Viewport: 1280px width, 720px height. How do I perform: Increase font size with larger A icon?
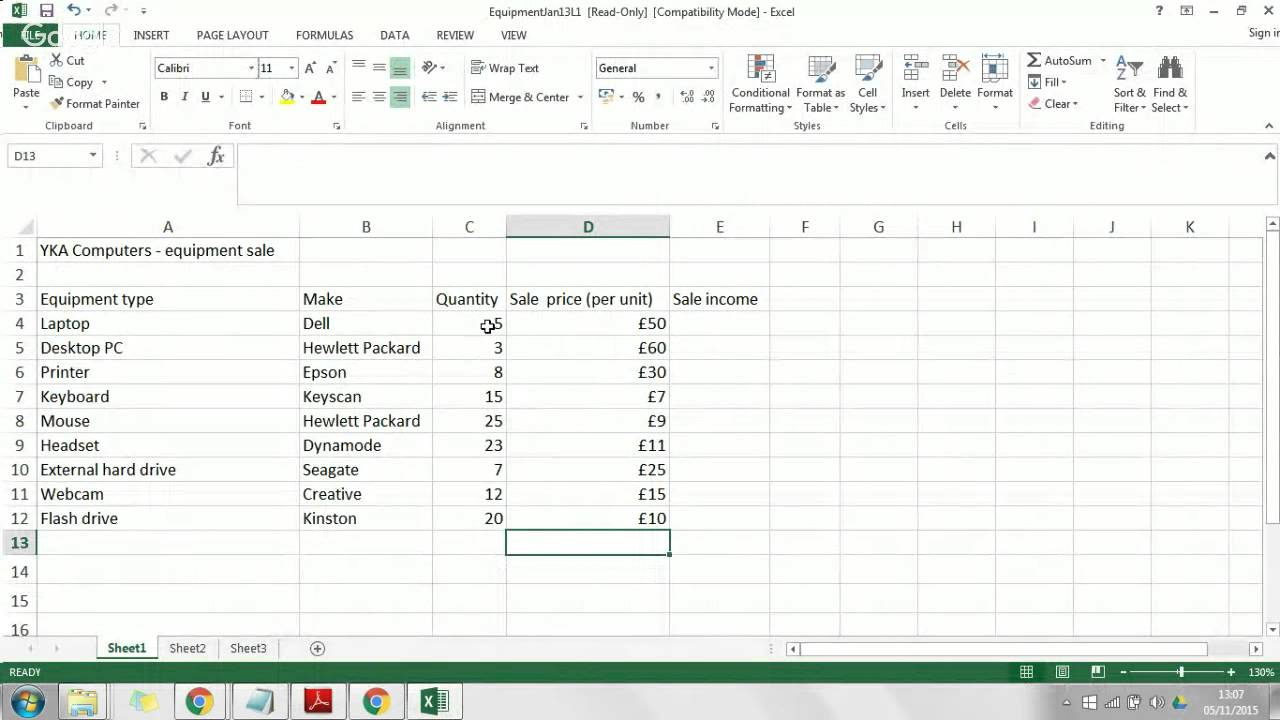[310, 68]
